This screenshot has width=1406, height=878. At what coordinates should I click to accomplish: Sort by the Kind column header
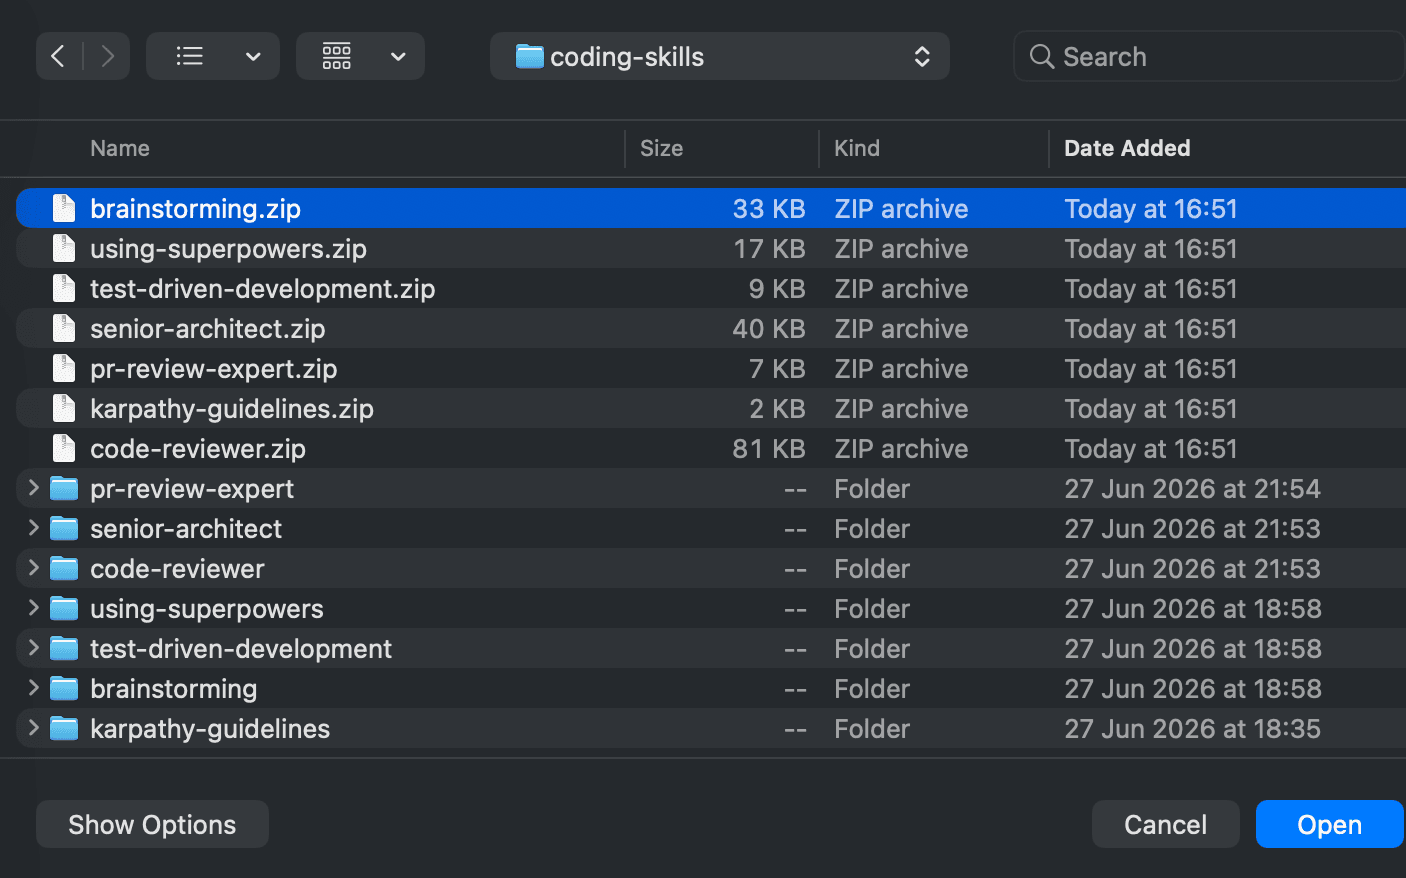click(857, 148)
